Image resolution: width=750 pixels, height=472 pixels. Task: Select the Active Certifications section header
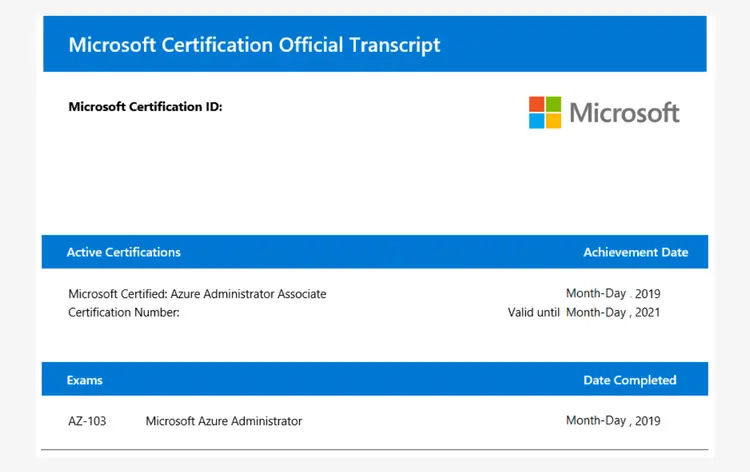coord(123,252)
